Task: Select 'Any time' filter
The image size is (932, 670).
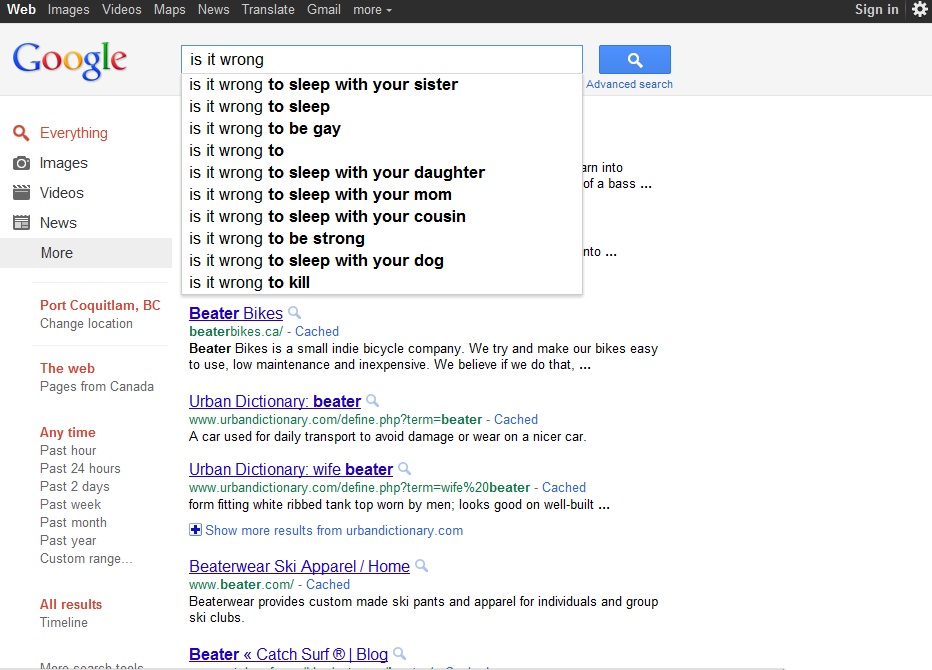Action: click(68, 432)
